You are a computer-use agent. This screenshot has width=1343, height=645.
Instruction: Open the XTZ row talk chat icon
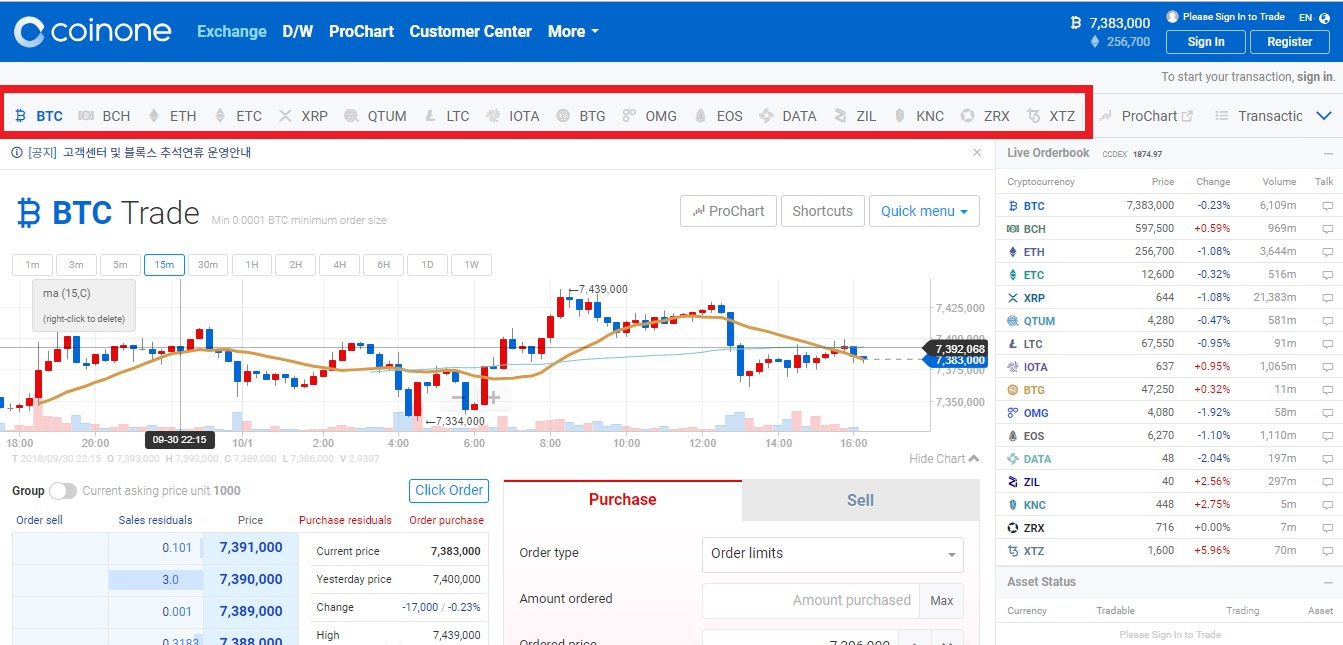point(1328,551)
